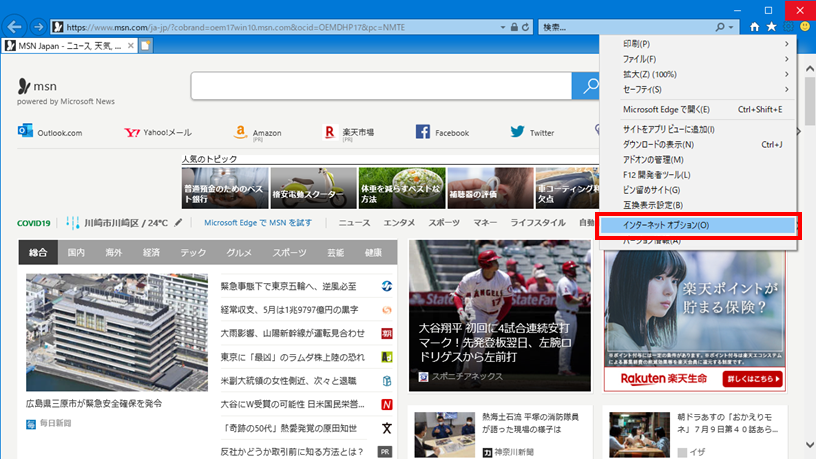Viewport: 816px width, 459px height.
Task: Refresh the page with reload icon
Action: click(526, 27)
